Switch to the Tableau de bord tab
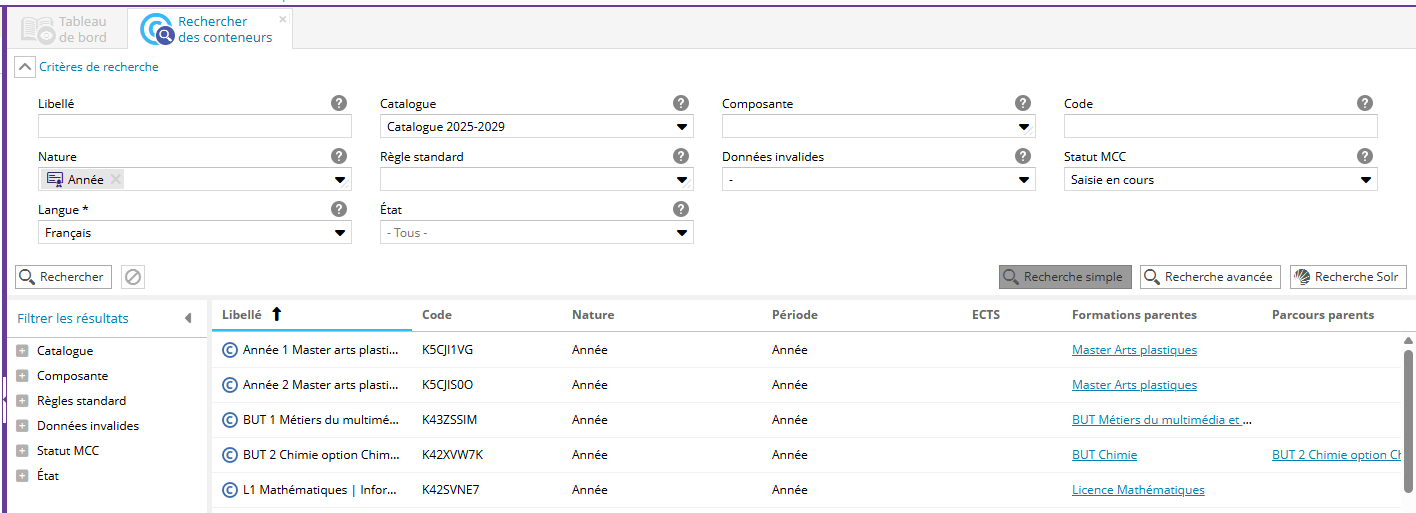Screen dimensions: 1416x513 click(x=66, y=29)
